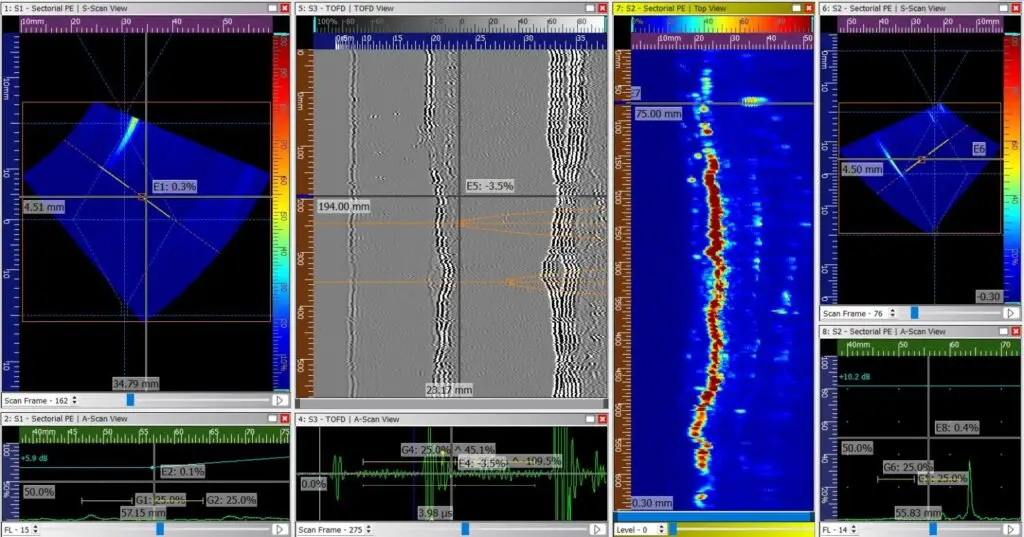
Task: Click the S1 S-Scan scan frame slider handle
Action: [x=129, y=400]
